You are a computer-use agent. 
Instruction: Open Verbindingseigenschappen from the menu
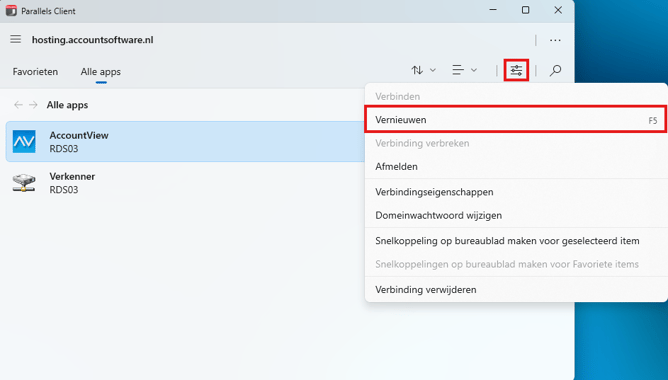pyautogui.click(x=516, y=192)
